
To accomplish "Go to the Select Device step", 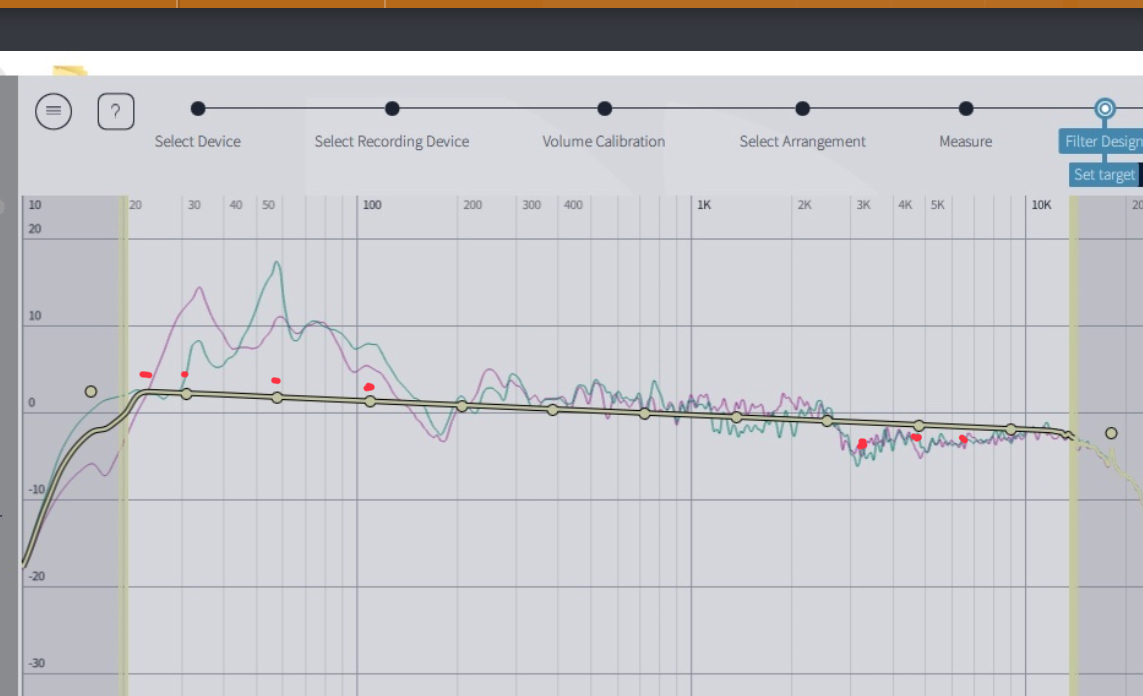I will 198,108.
